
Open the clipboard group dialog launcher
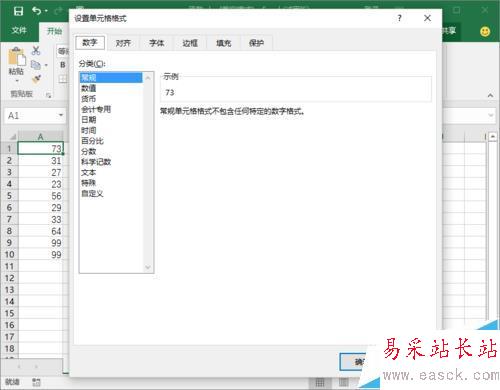point(49,95)
